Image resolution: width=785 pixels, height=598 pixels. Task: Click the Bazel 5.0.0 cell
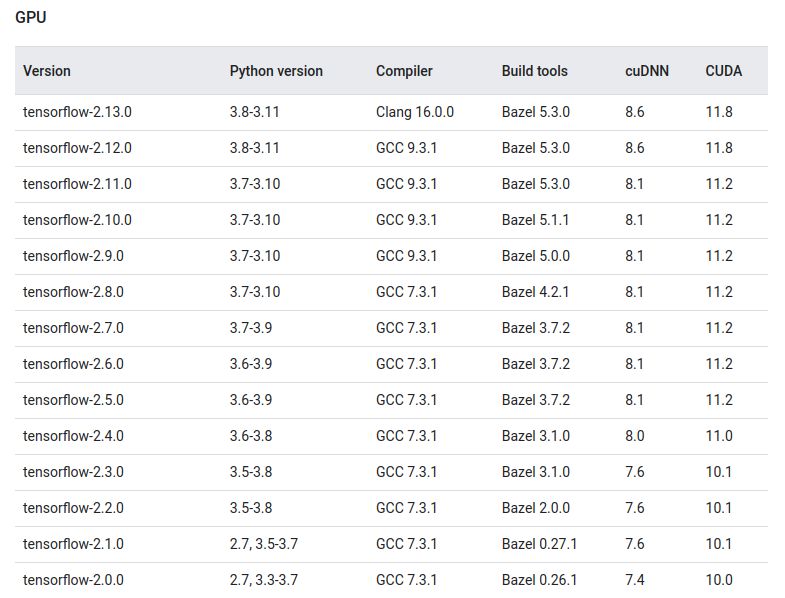tap(535, 256)
